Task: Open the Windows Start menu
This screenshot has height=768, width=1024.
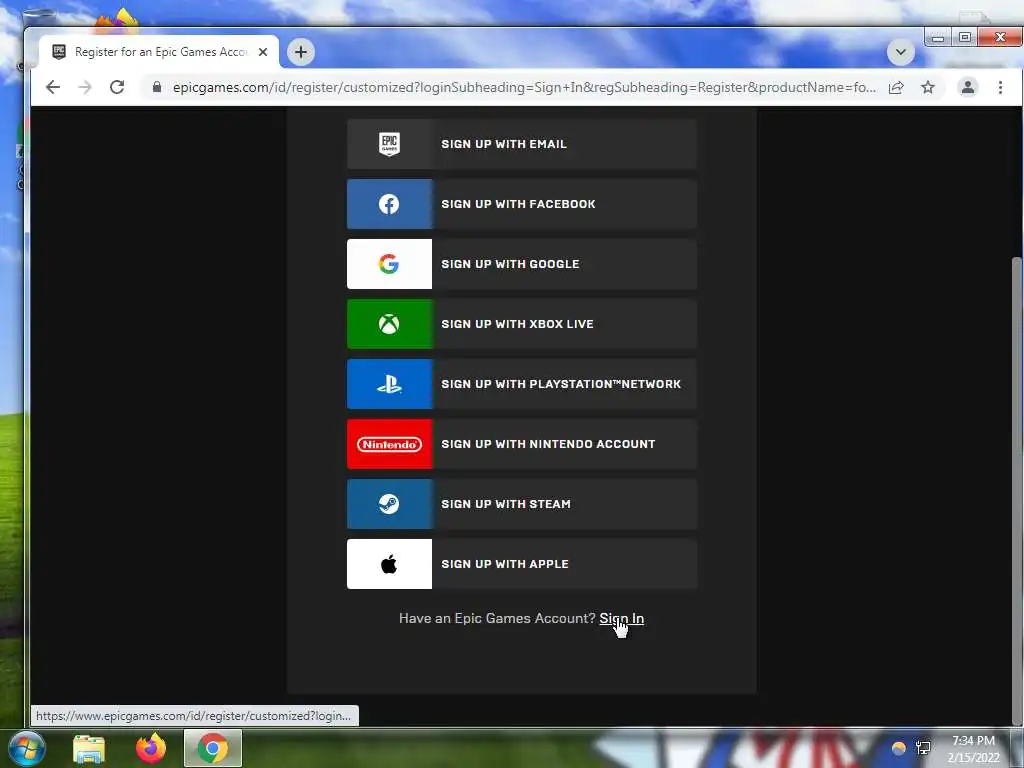Action: click(x=27, y=748)
